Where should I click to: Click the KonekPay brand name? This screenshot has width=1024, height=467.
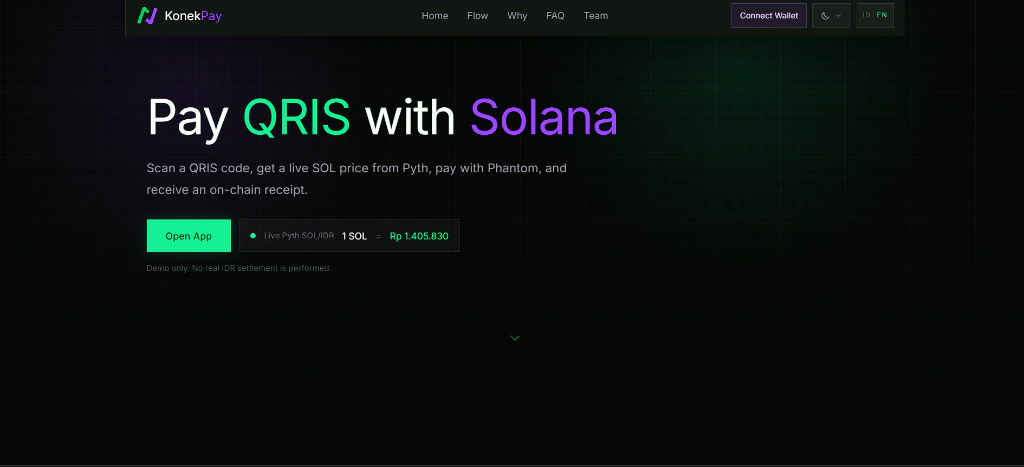[193, 16]
